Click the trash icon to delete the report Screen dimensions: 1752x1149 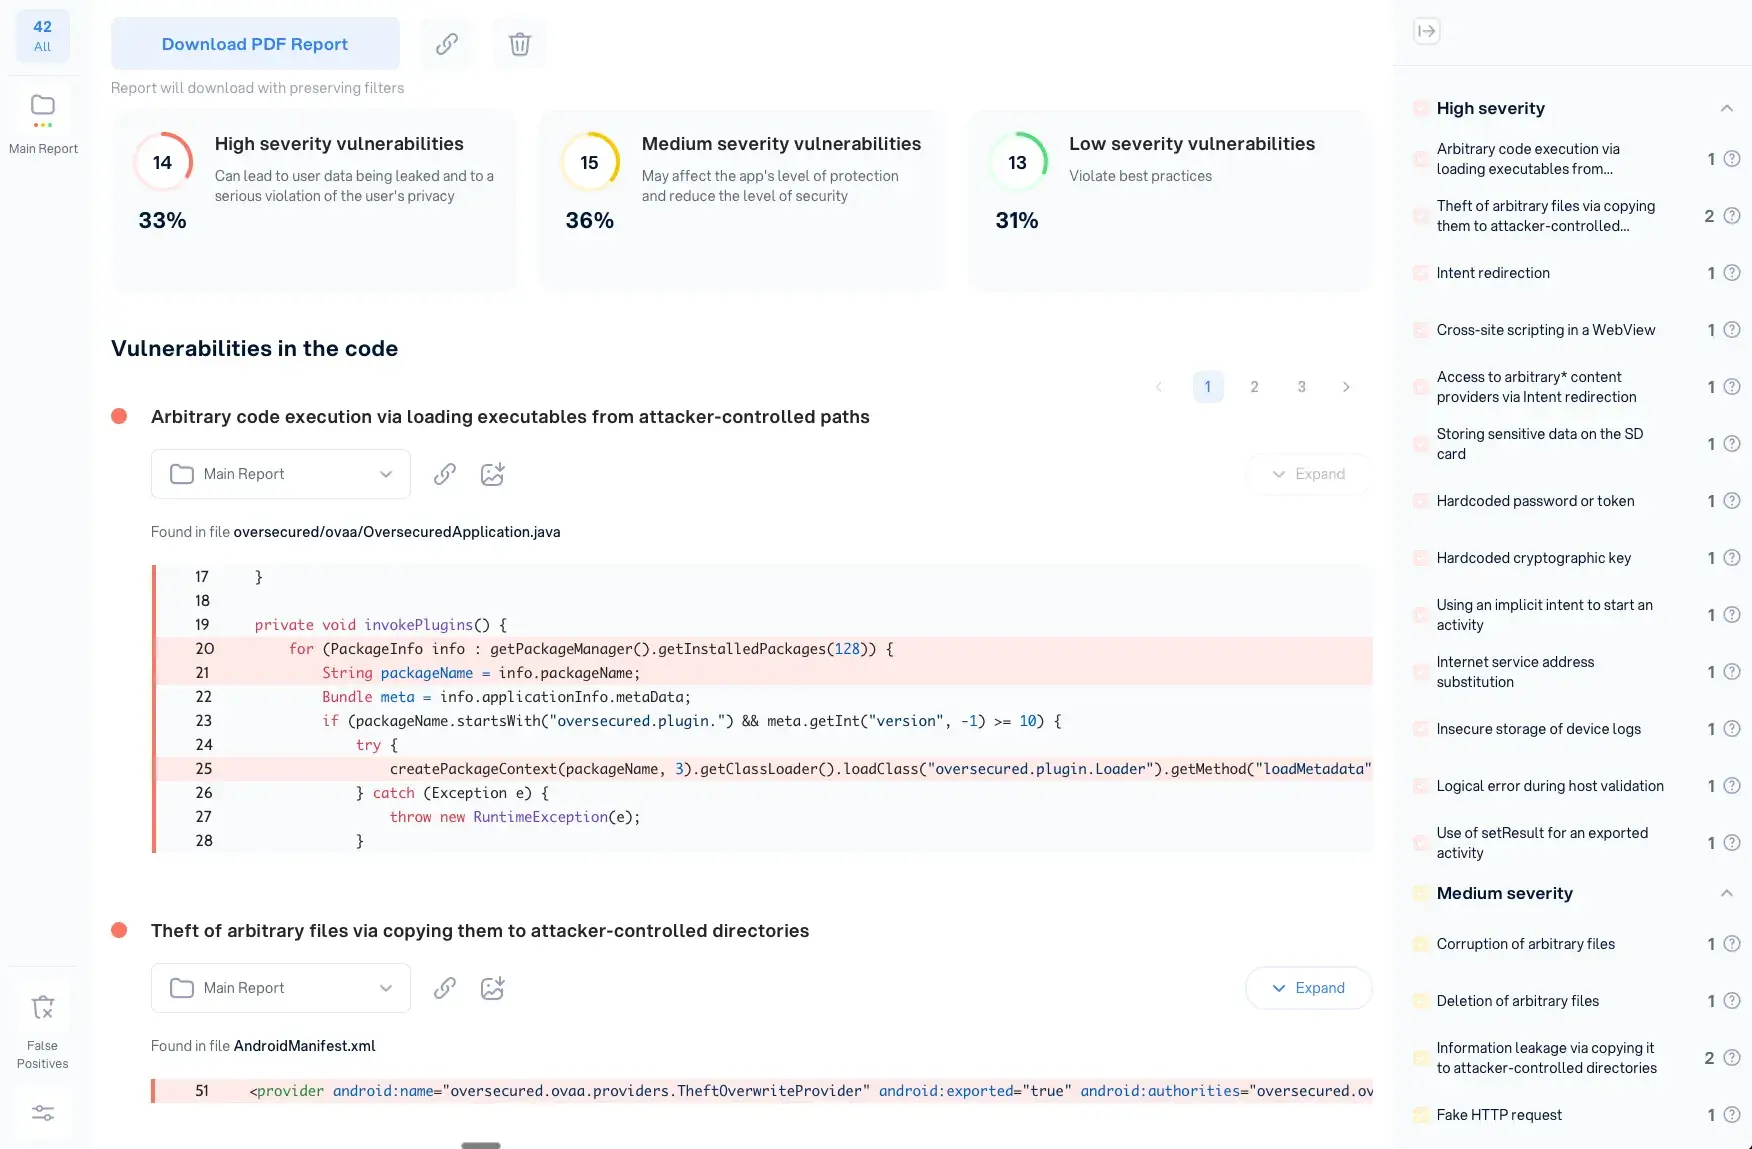(x=519, y=43)
